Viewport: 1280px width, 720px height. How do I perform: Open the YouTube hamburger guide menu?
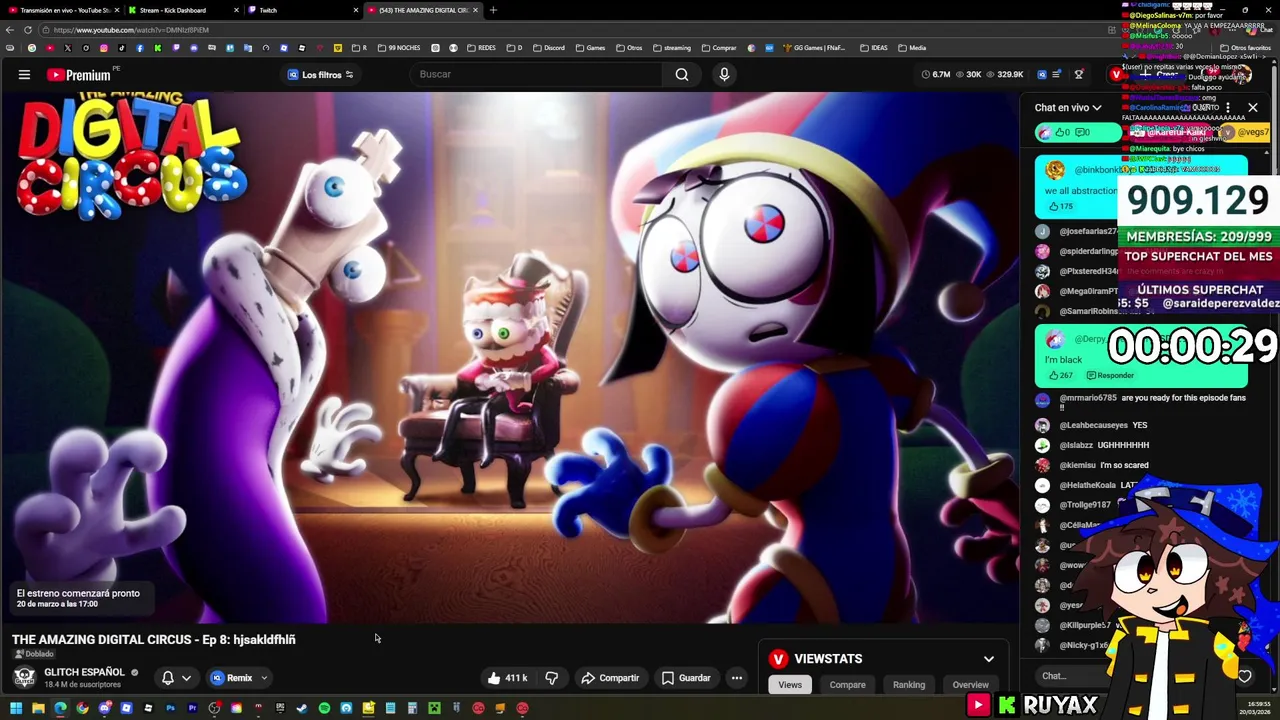click(24, 74)
